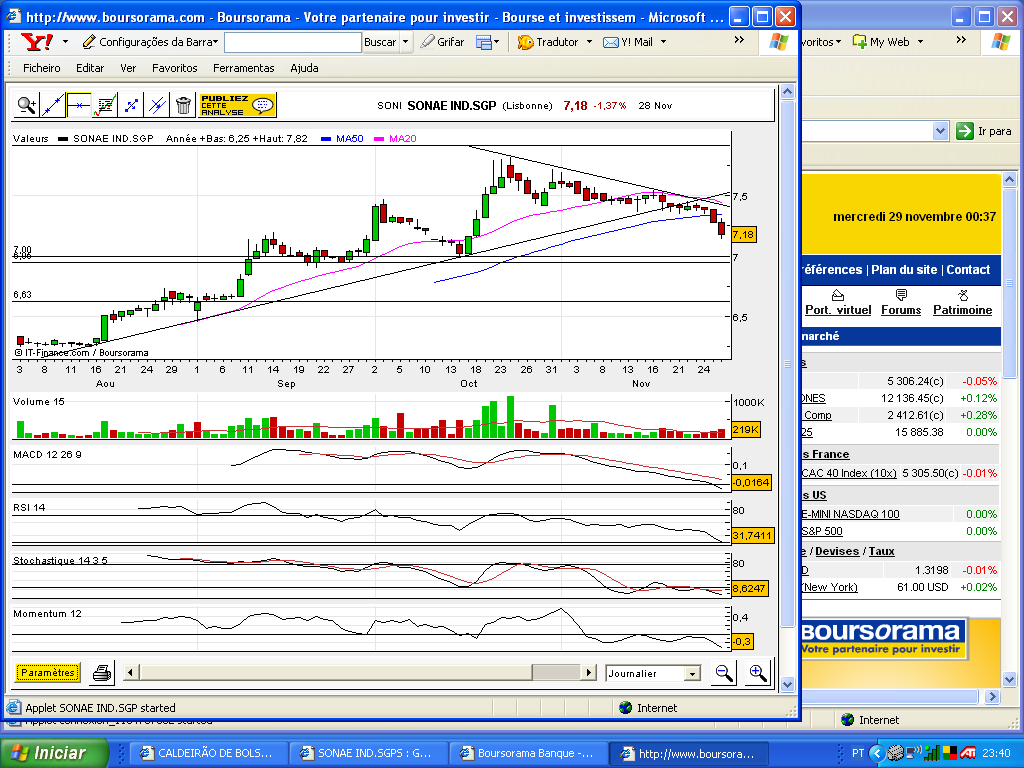Open the Ferramentas menu
The height and width of the screenshot is (768, 1024).
[243, 68]
